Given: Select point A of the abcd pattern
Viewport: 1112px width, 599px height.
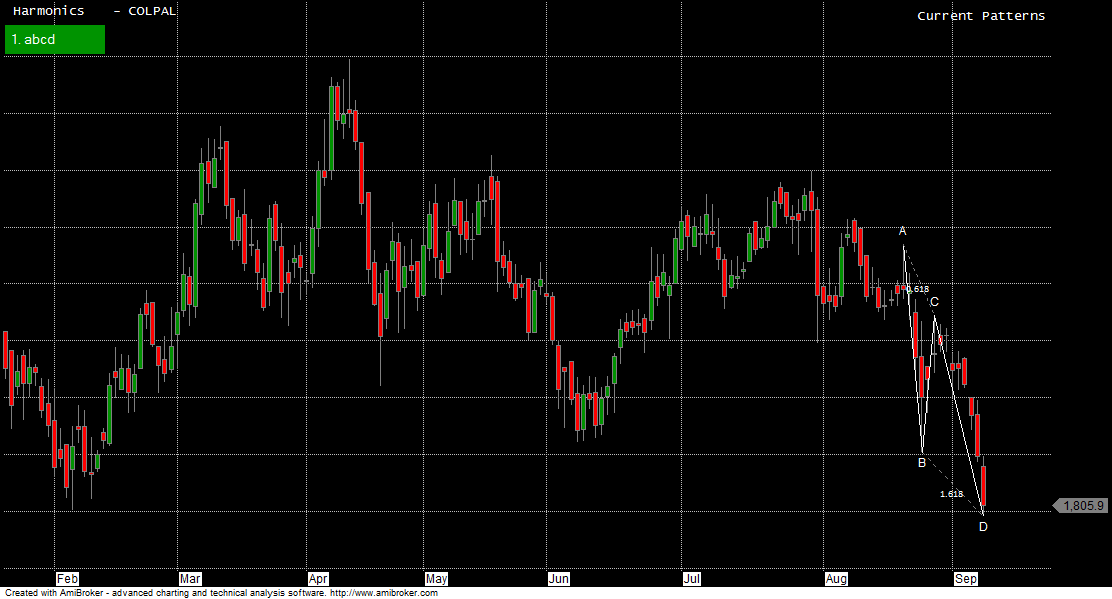Looking at the screenshot, I should 902,232.
